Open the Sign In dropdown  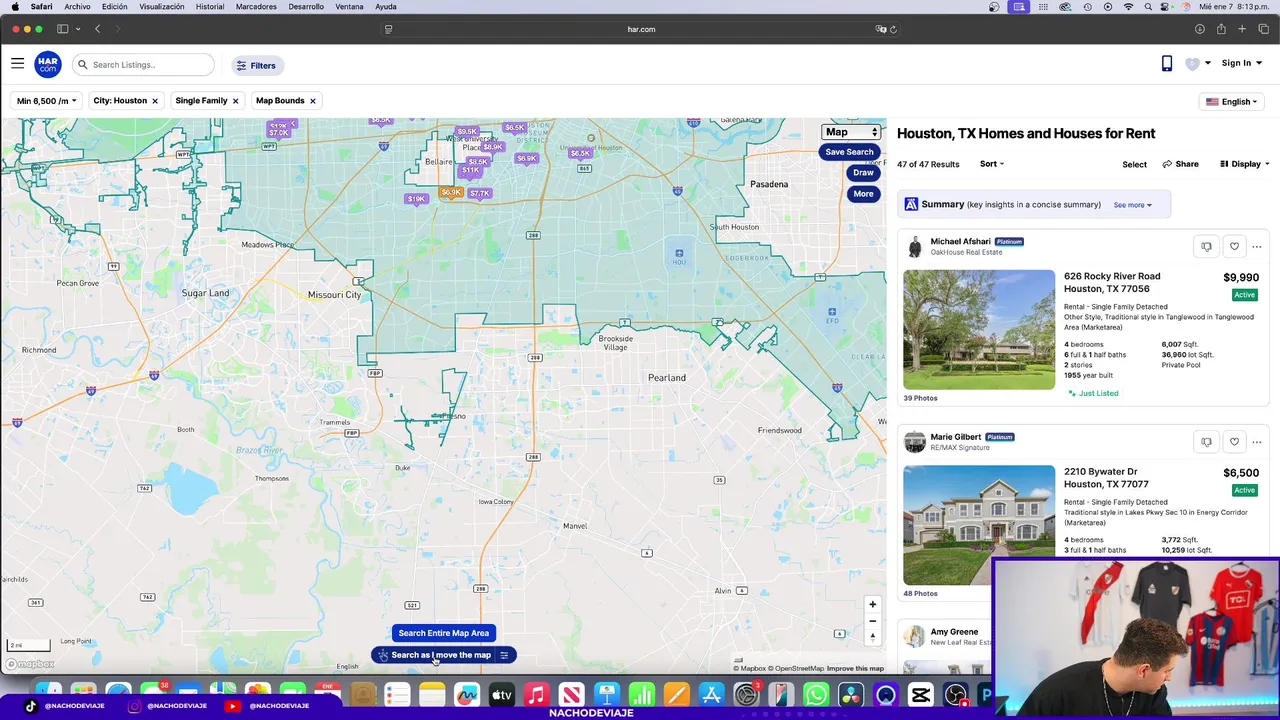(x=1241, y=63)
